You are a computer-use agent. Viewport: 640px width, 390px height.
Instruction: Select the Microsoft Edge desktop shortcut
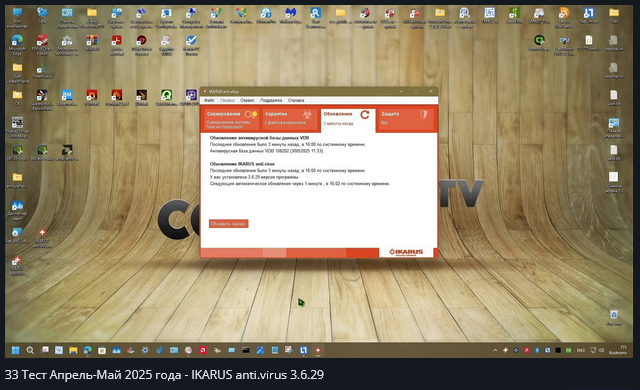click(x=17, y=45)
